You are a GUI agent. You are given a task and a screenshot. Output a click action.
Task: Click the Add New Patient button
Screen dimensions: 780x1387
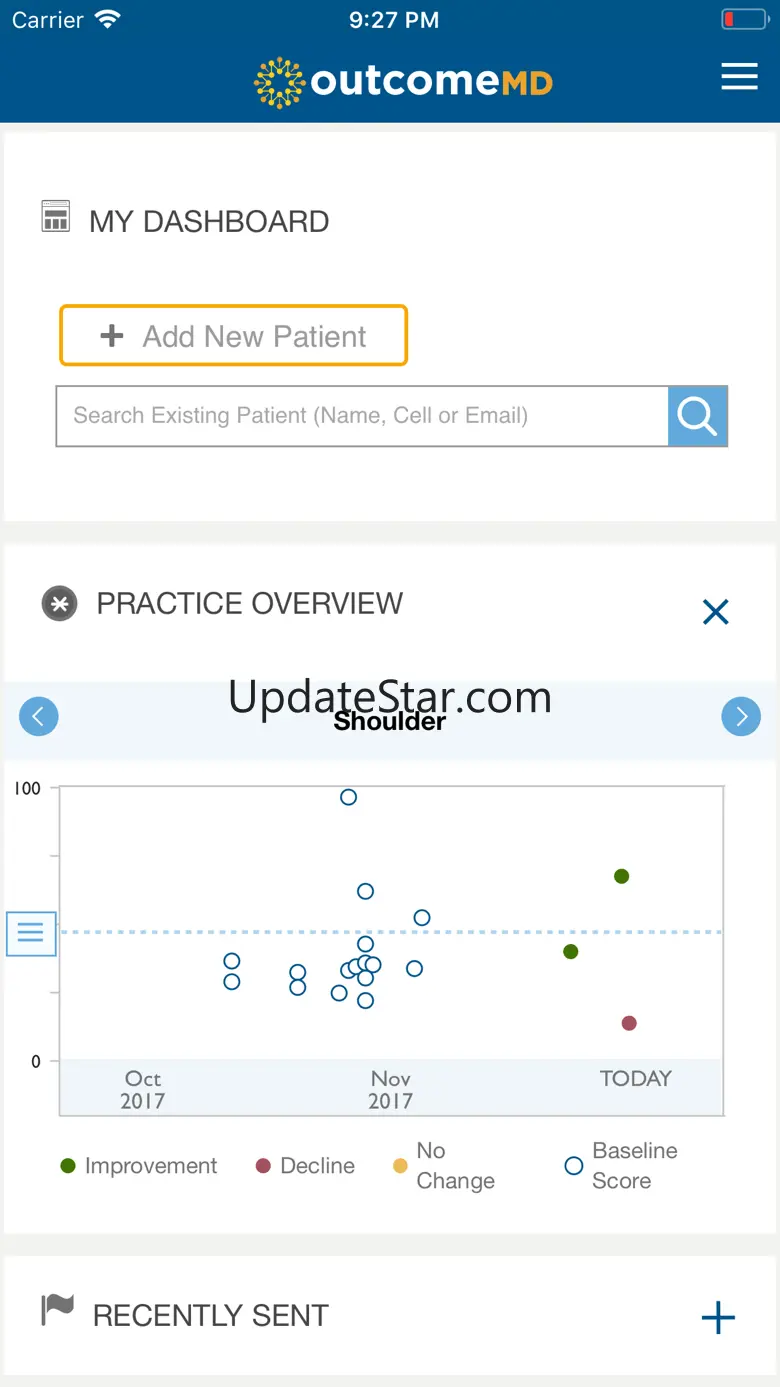click(x=234, y=336)
